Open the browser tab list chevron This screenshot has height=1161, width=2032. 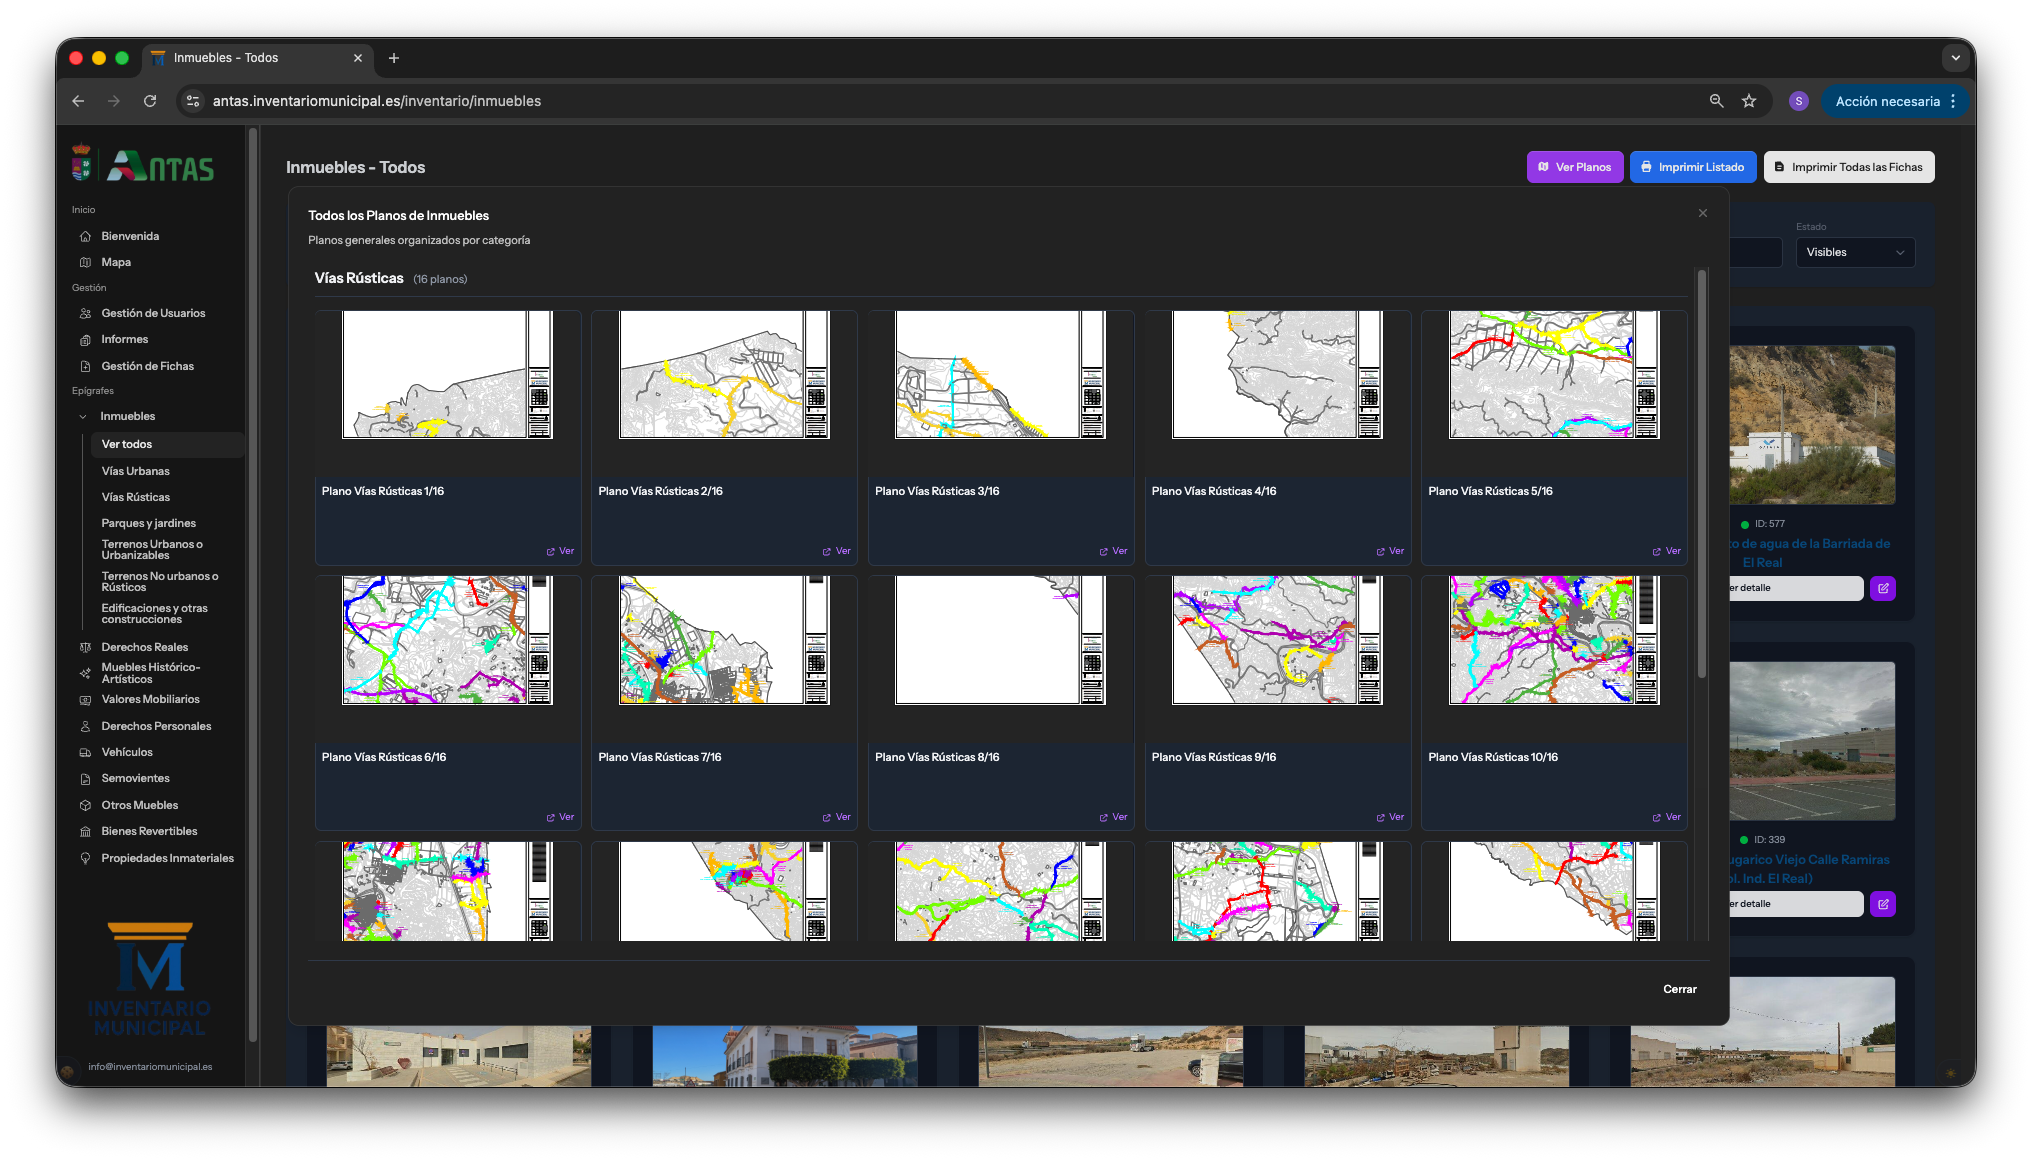tap(1956, 58)
